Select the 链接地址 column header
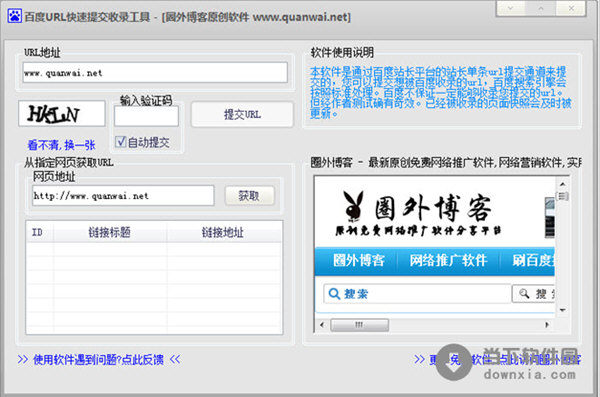600x397 pixels. (224, 232)
